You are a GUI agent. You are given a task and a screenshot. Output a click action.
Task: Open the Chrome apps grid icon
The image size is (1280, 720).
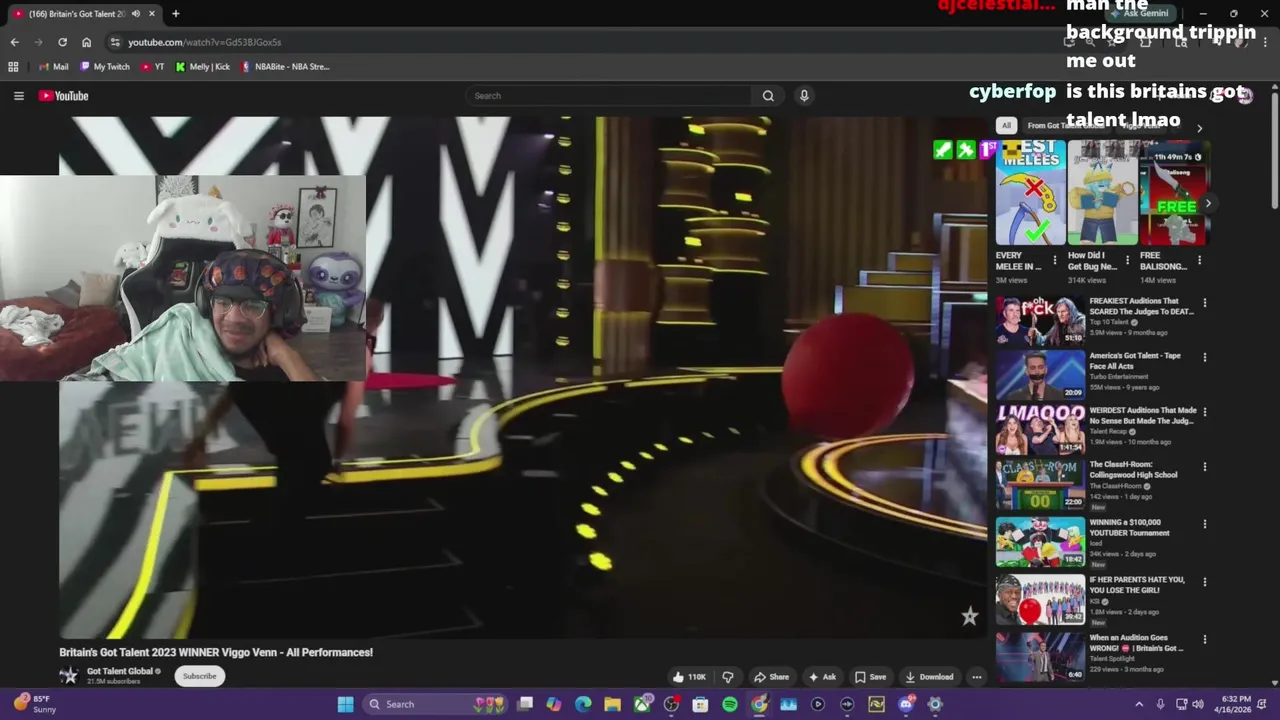click(13, 67)
